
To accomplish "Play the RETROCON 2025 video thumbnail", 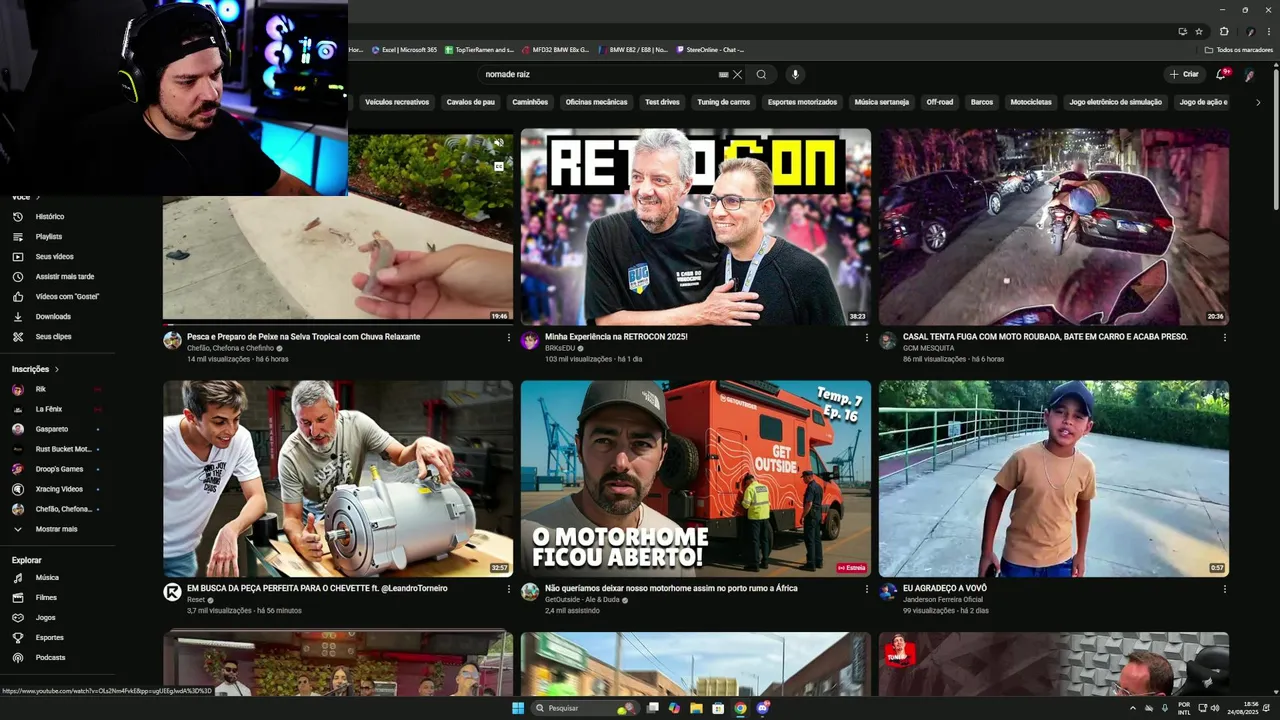I will tap(695, 227).
